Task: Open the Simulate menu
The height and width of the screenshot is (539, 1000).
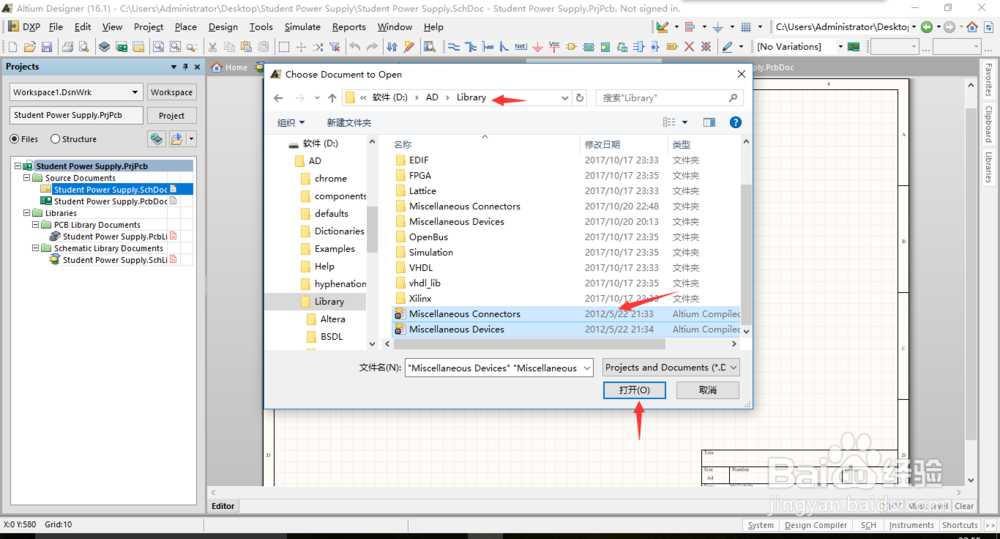Action: tap(302, 27)
